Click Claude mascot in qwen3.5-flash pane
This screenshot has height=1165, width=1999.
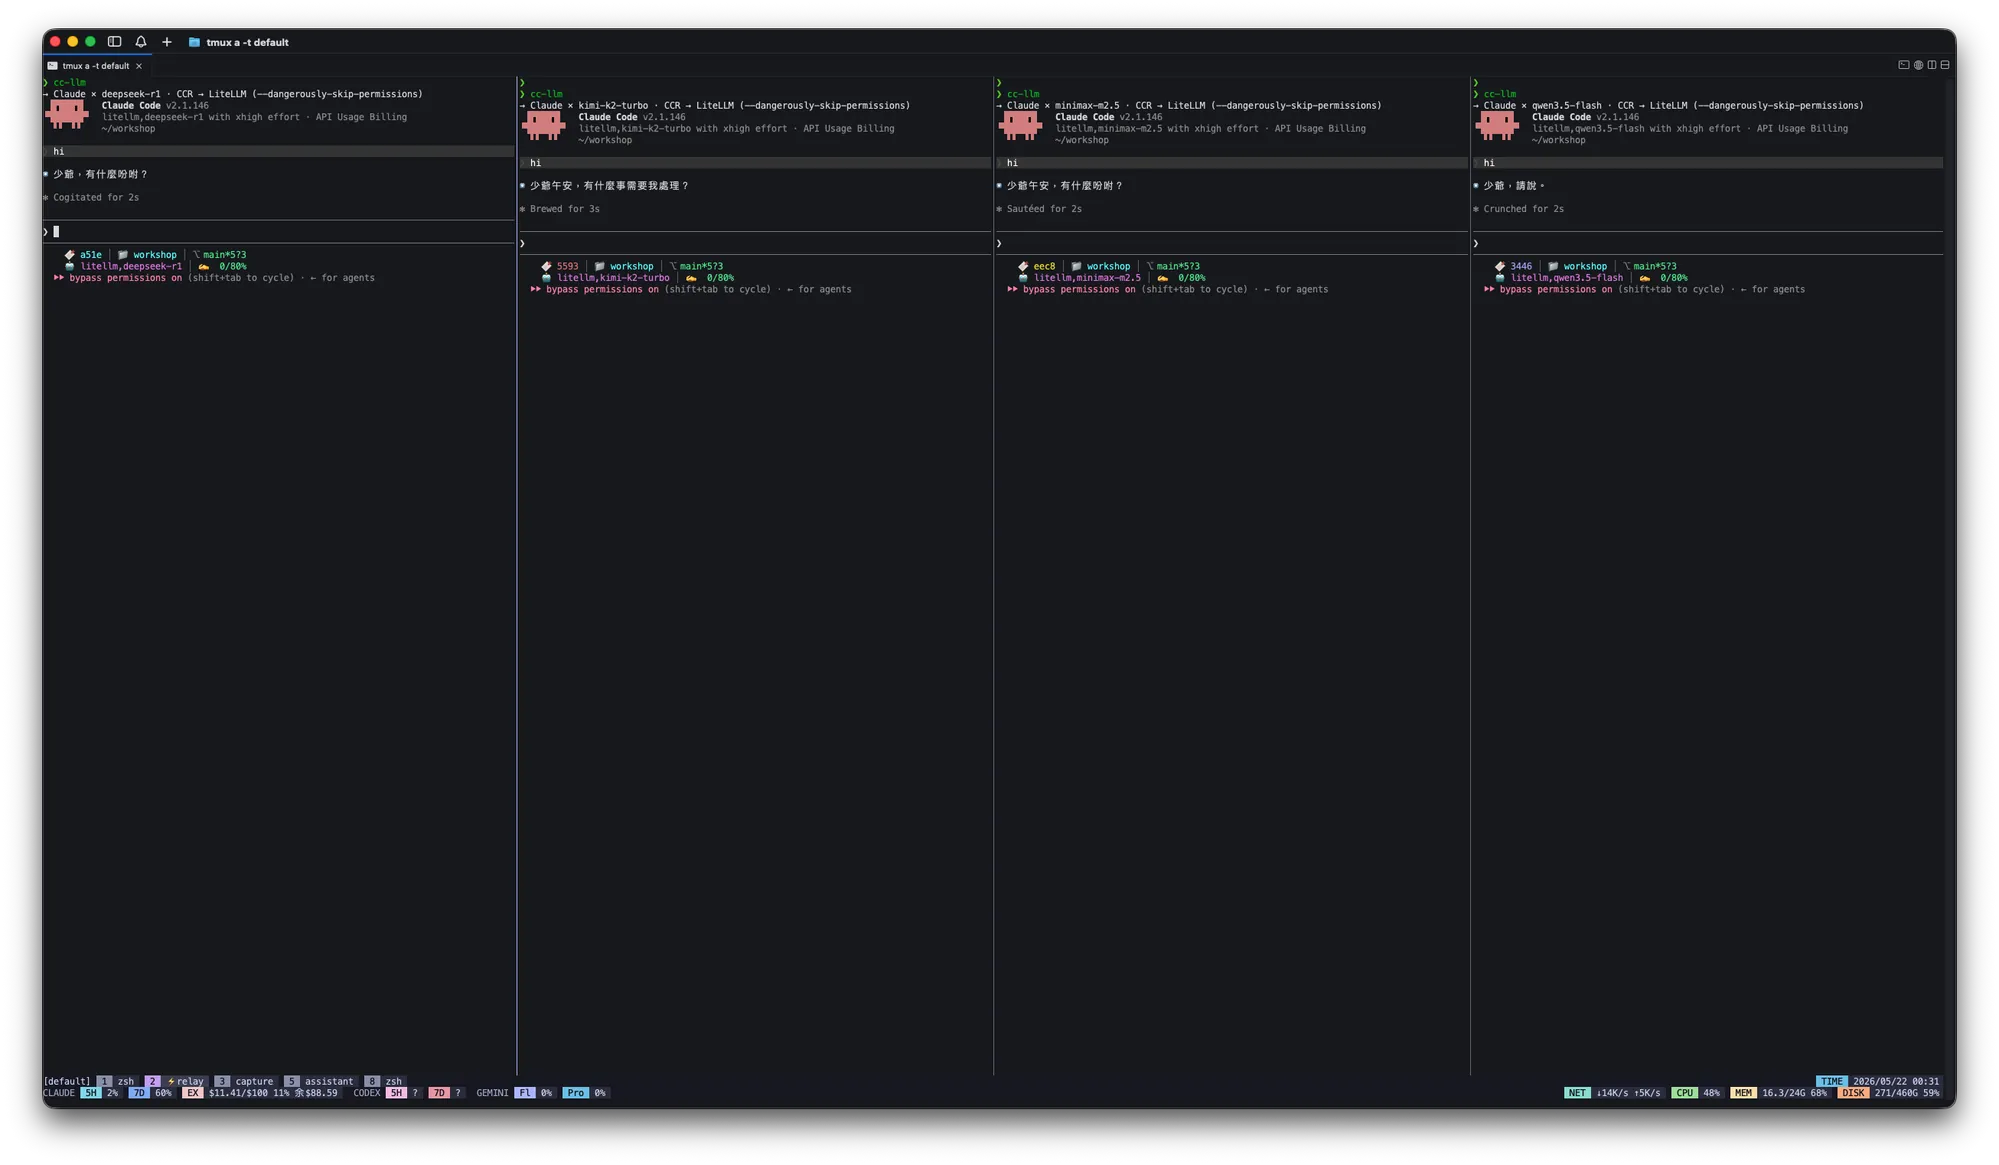click(x=1498, y=125)
